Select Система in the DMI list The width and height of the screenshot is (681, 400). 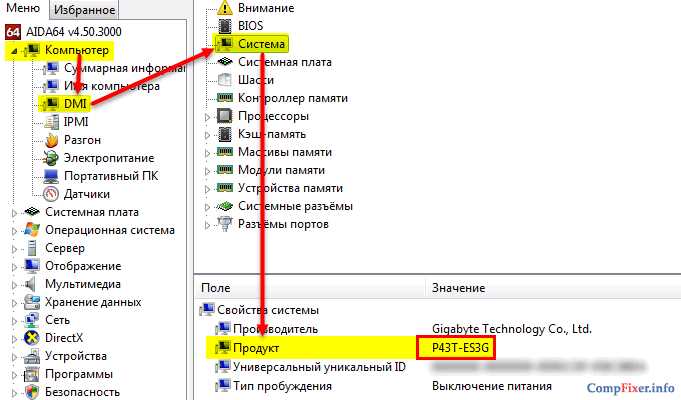261,44
